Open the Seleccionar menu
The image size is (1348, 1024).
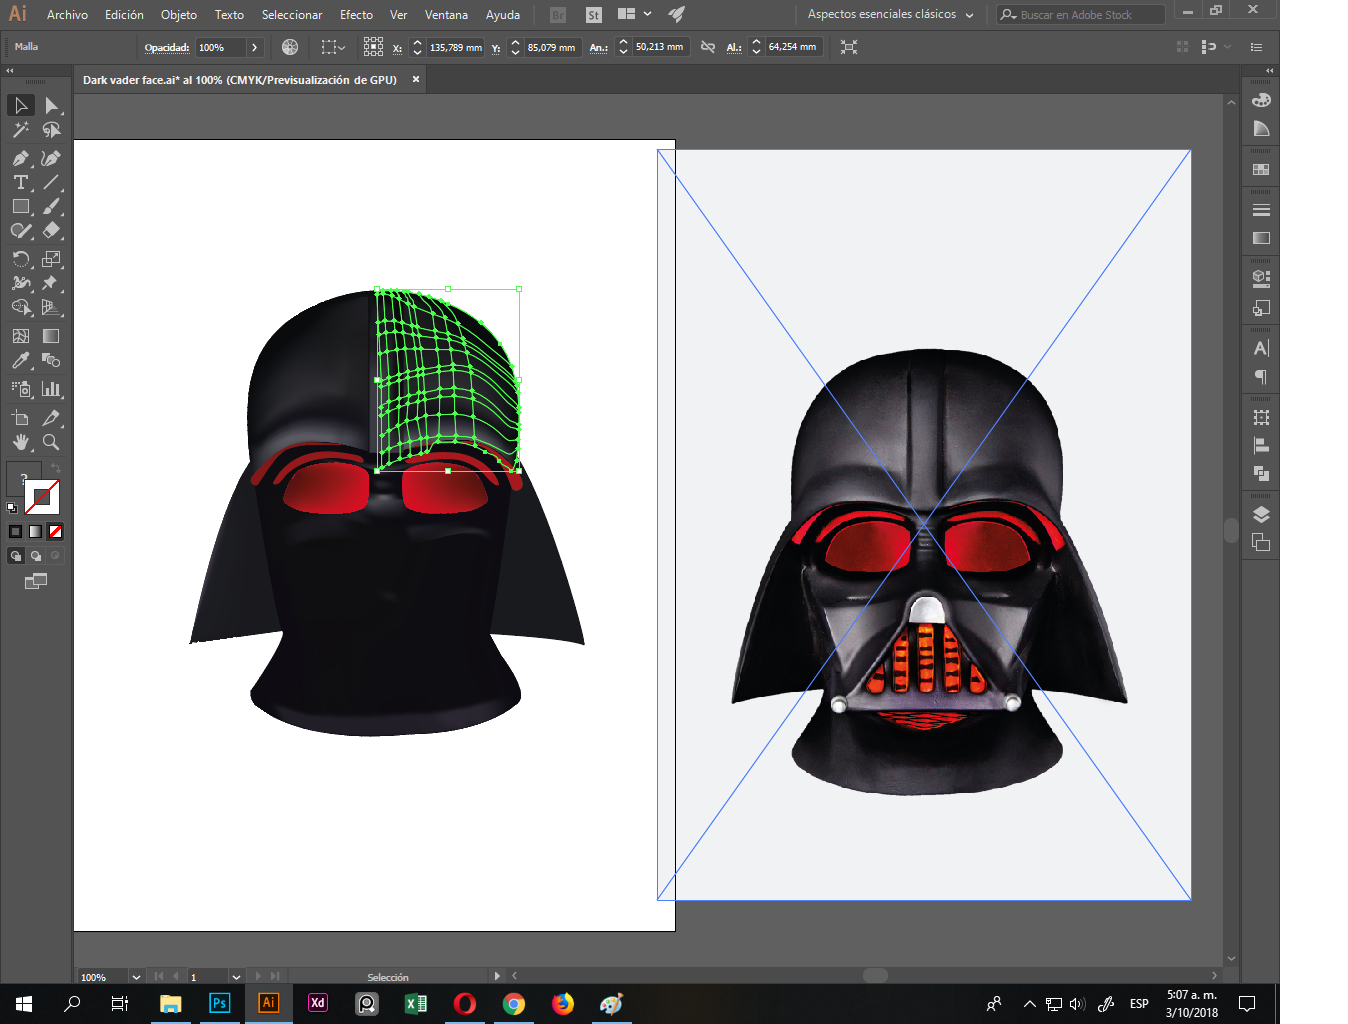pyautogui.click(x=292, y=15)
